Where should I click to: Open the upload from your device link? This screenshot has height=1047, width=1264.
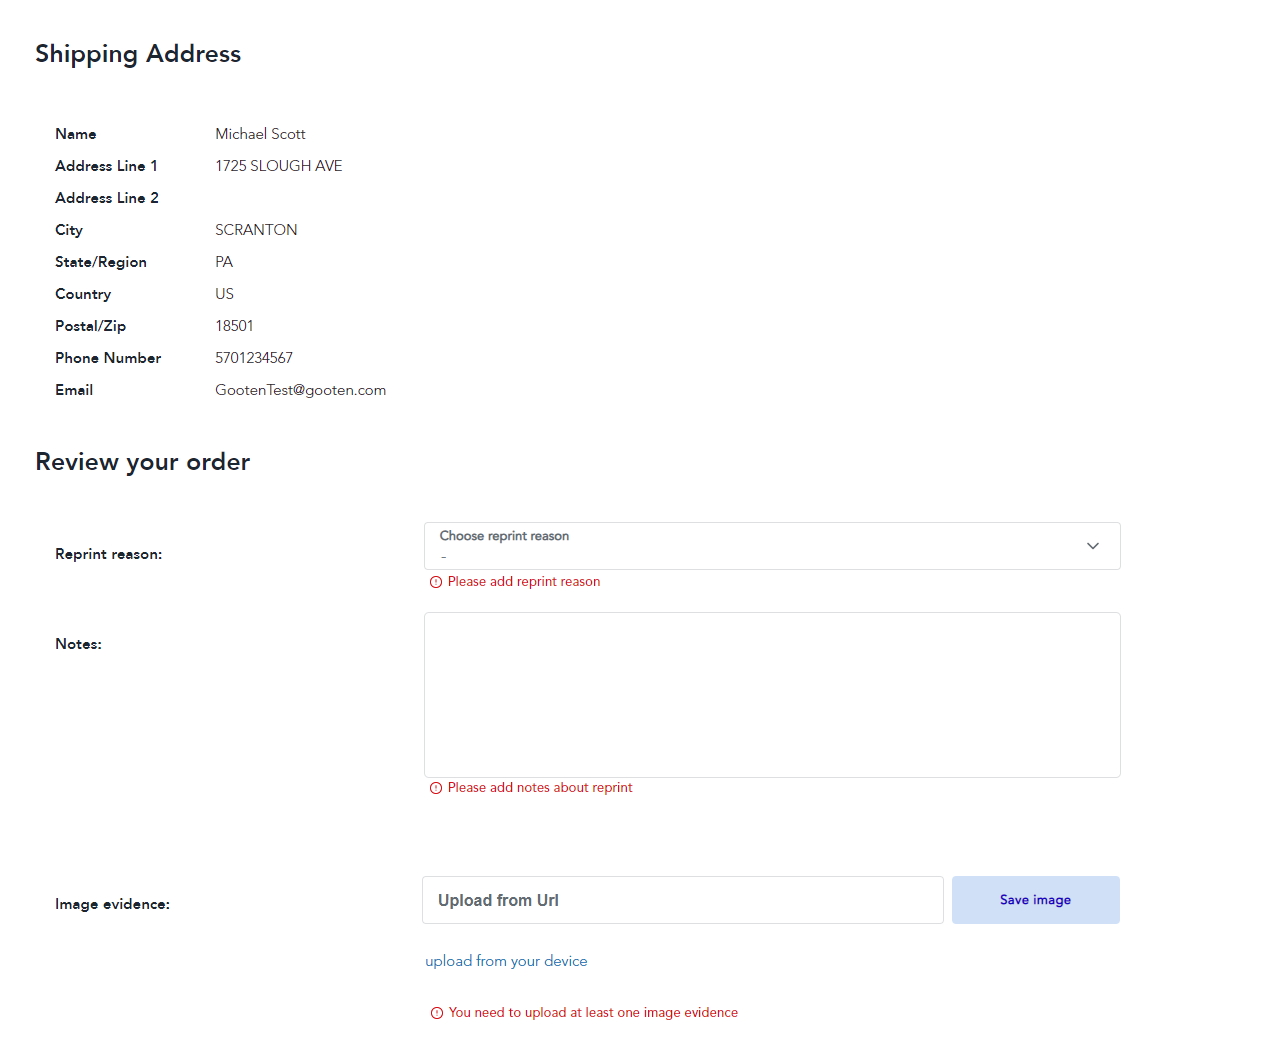[x=506, y=961]
